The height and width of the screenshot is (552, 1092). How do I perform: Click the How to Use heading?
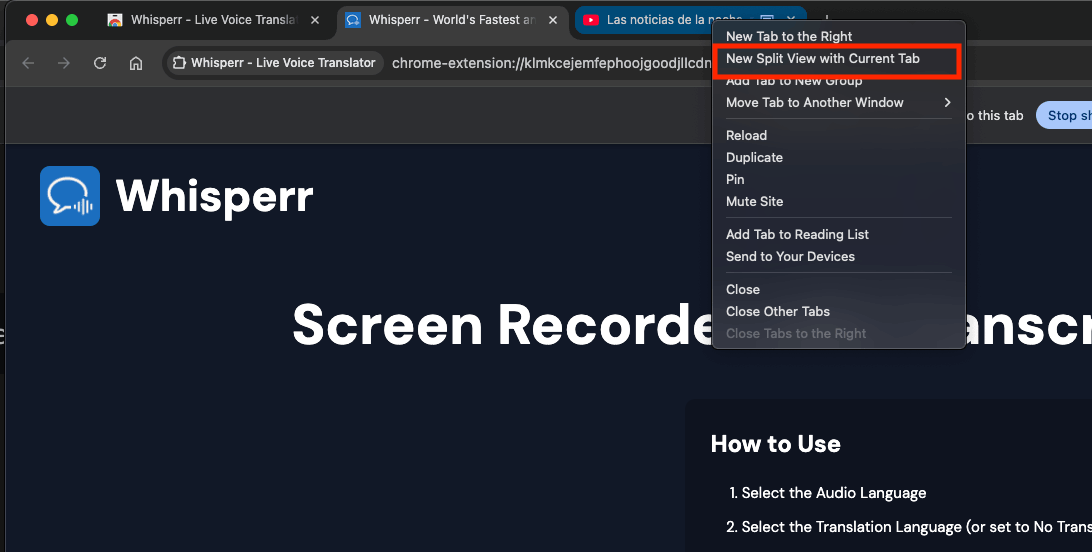776,444
